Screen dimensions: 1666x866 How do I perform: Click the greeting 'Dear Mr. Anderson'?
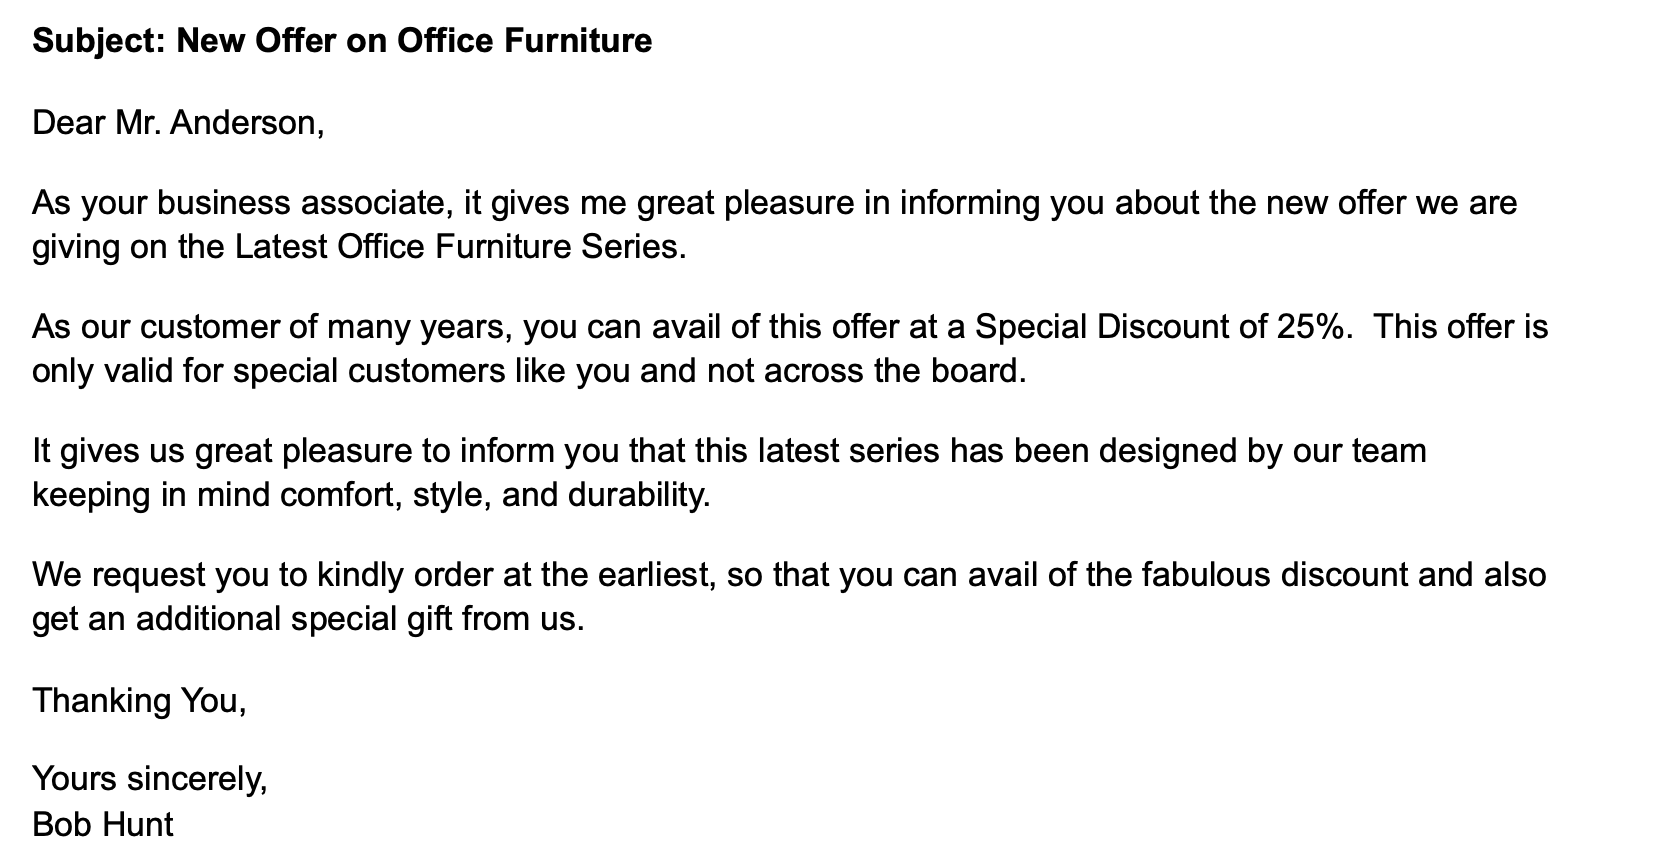[178, 122]
